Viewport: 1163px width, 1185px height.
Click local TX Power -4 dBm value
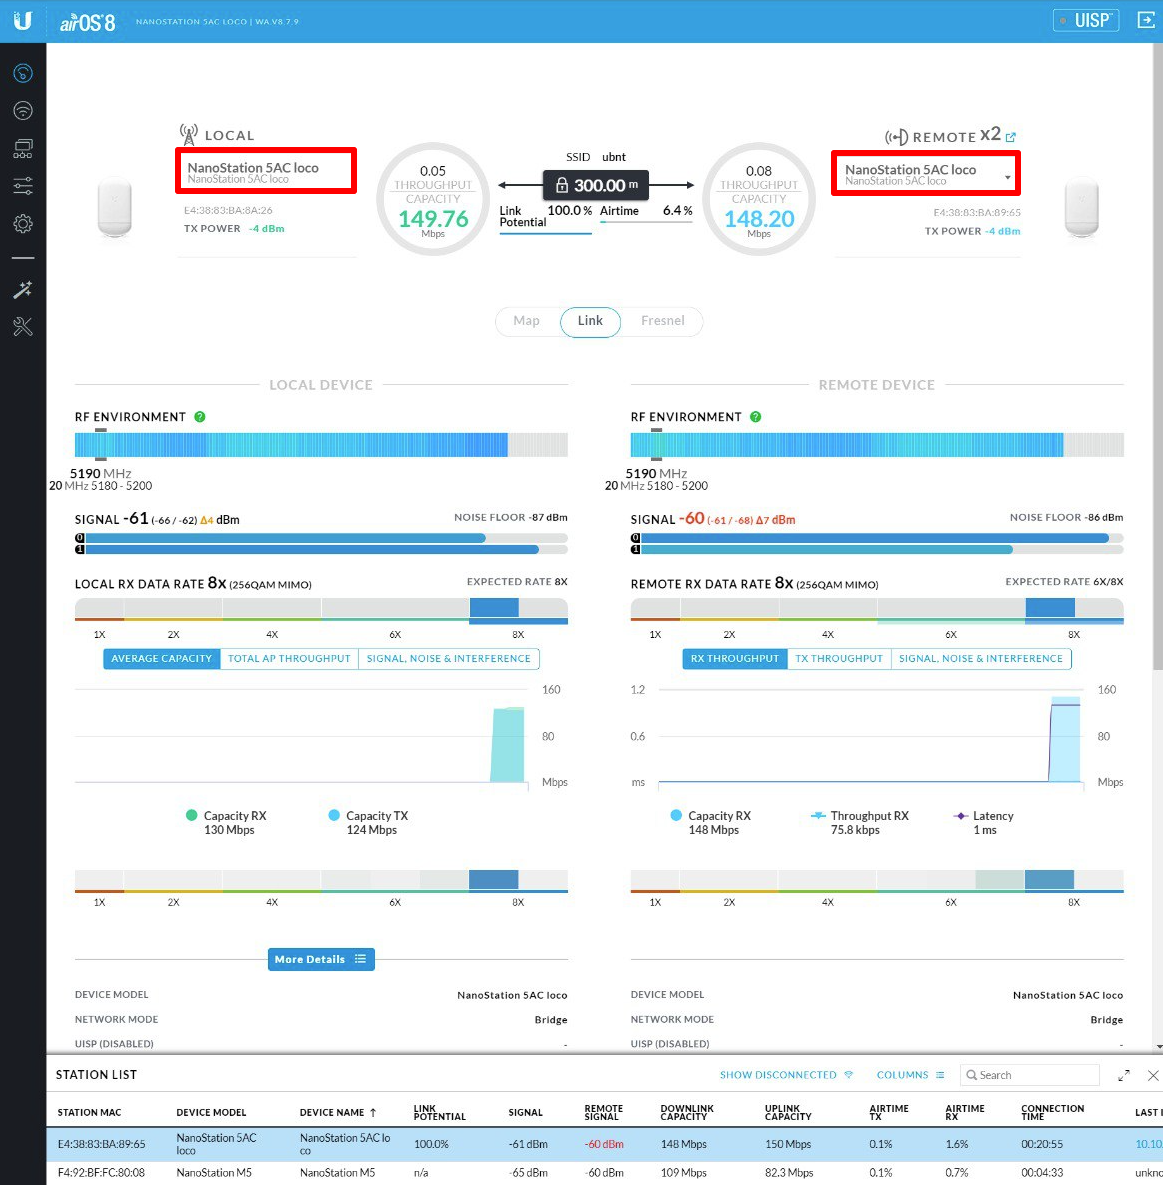click(x=267, y=228)
